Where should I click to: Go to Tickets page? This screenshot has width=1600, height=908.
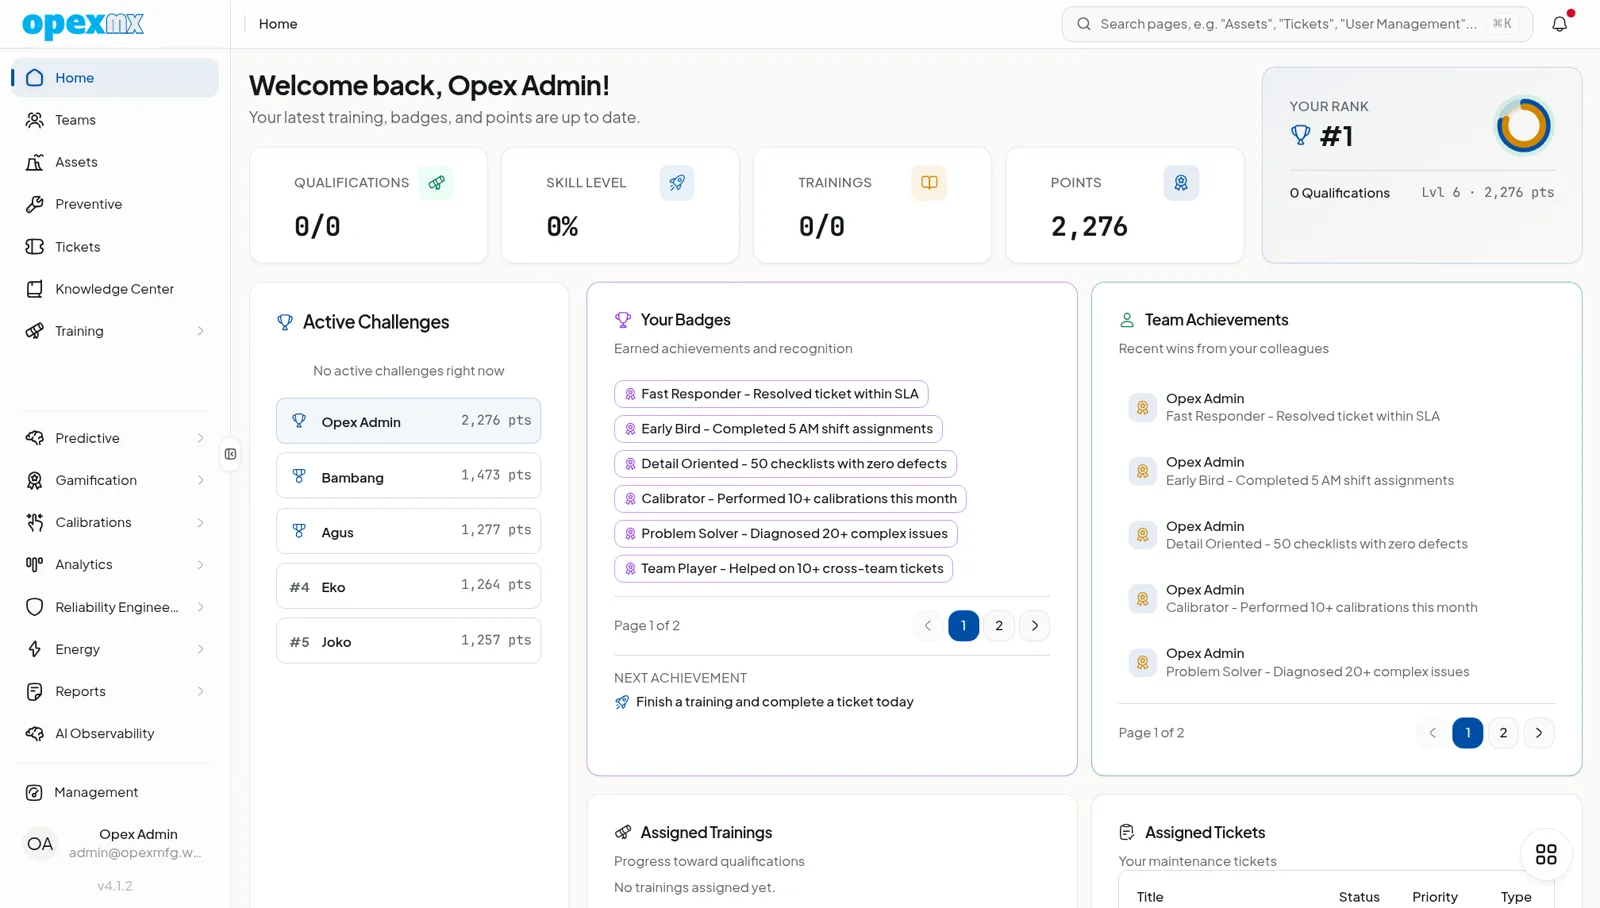115,247
